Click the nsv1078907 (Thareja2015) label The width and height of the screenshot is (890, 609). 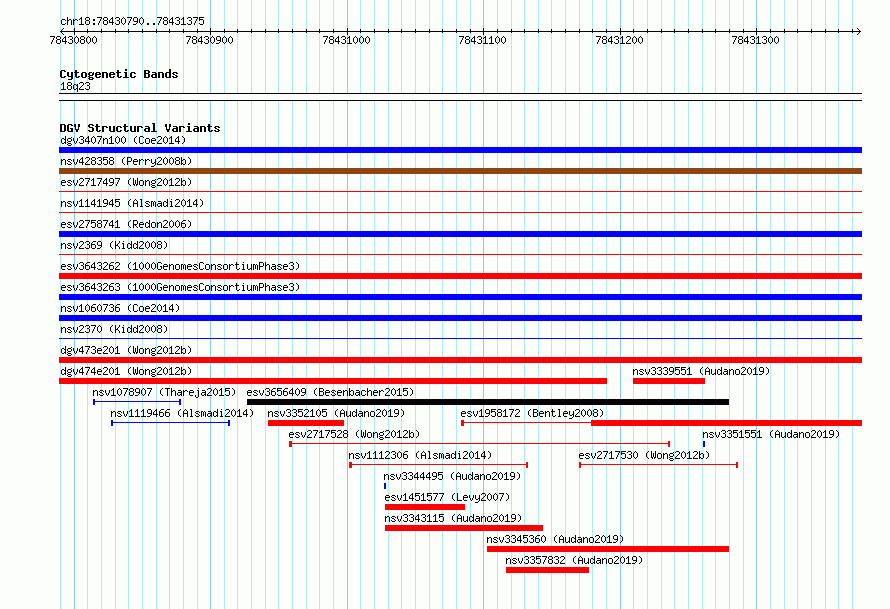coord(164,392)
